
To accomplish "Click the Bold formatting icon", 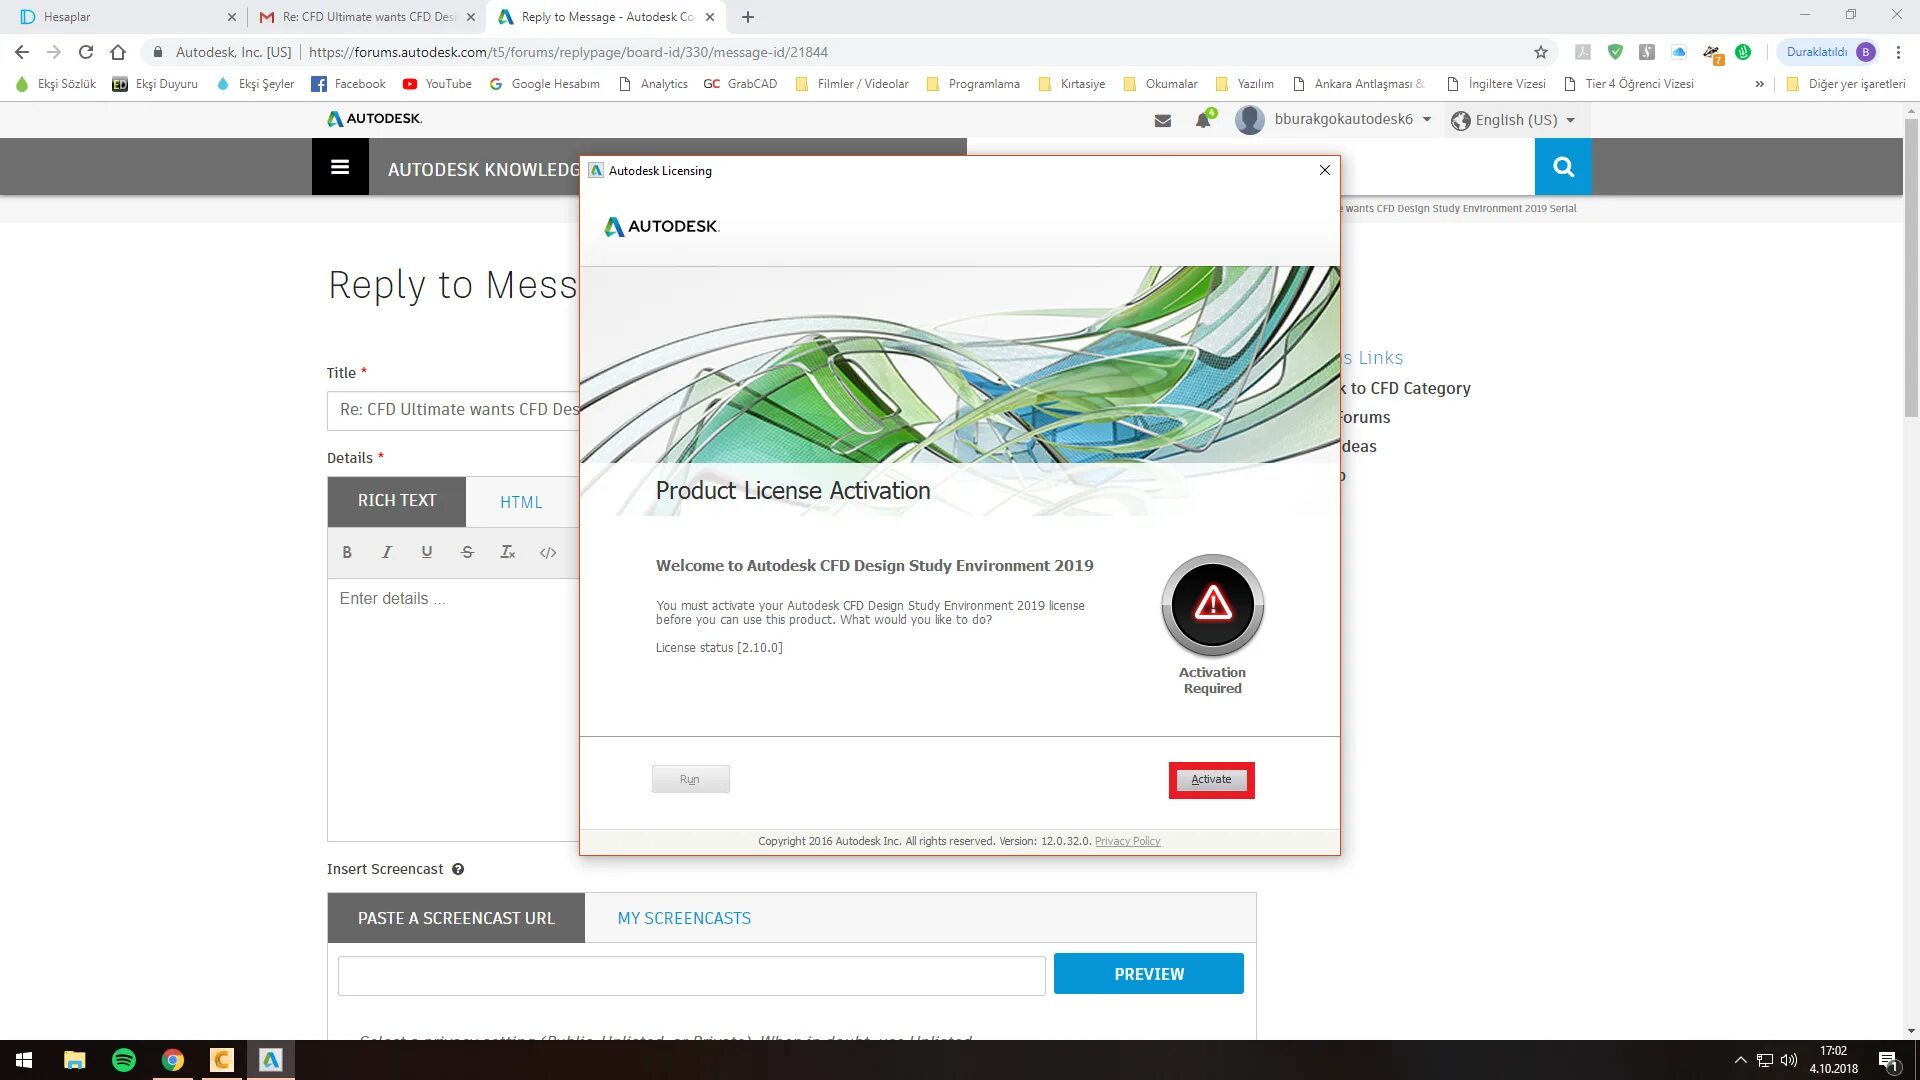I will point(347,552).
